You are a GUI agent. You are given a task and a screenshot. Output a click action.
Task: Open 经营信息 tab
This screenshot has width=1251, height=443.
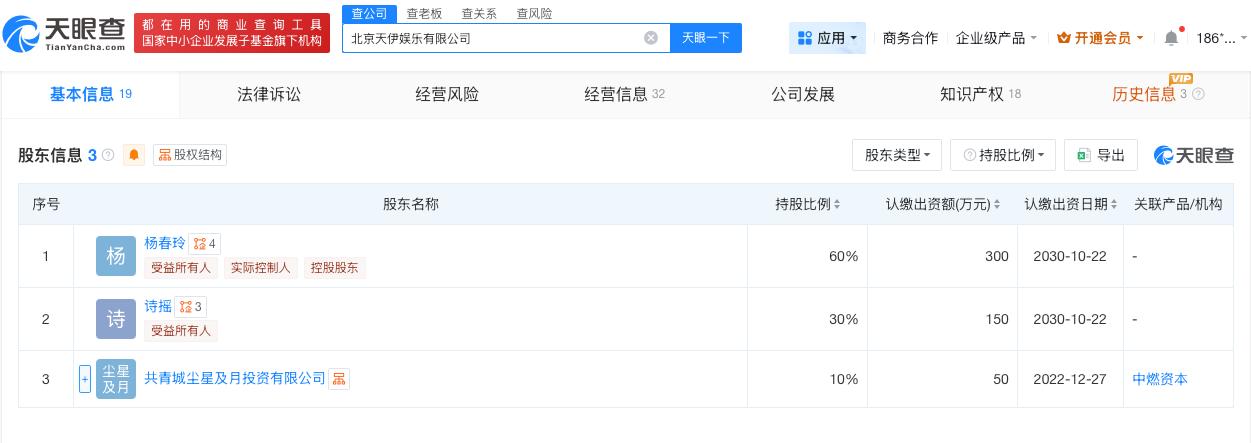[x=625, y=94]
